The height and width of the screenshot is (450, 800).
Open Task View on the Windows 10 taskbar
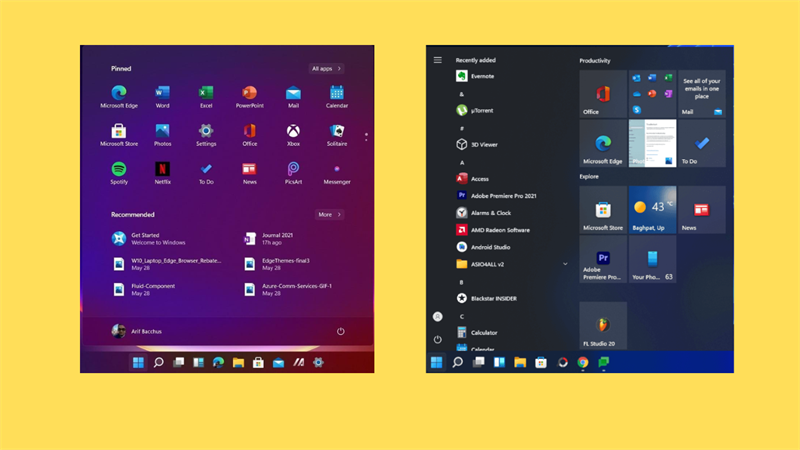[479, 362]
